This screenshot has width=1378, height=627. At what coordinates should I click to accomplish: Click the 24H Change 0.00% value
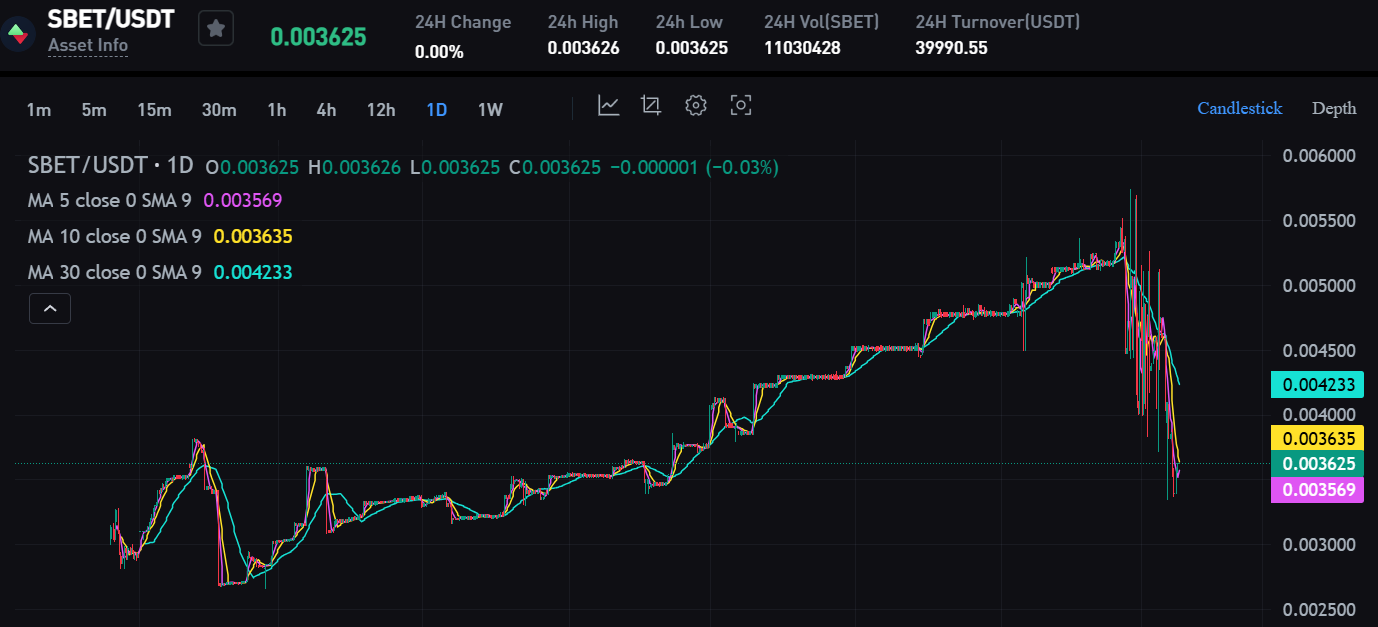tap(439, 52)
